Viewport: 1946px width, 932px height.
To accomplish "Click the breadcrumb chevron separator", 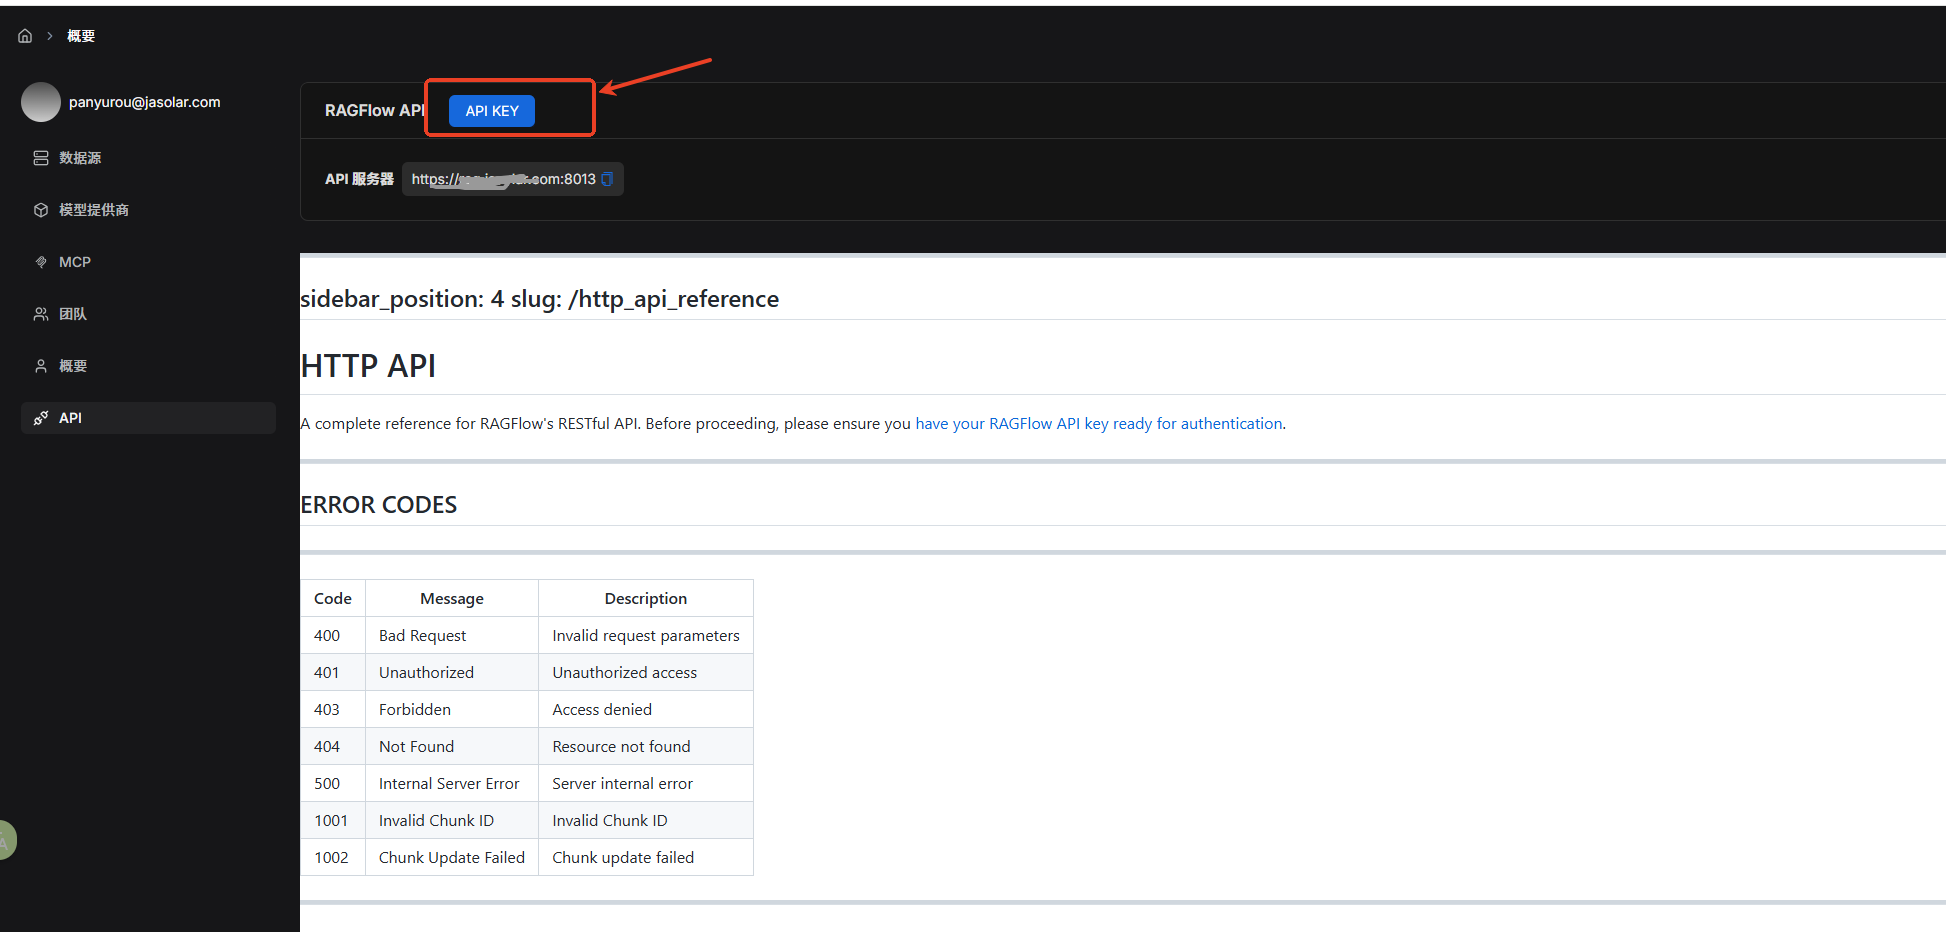I will pos(49,36).
